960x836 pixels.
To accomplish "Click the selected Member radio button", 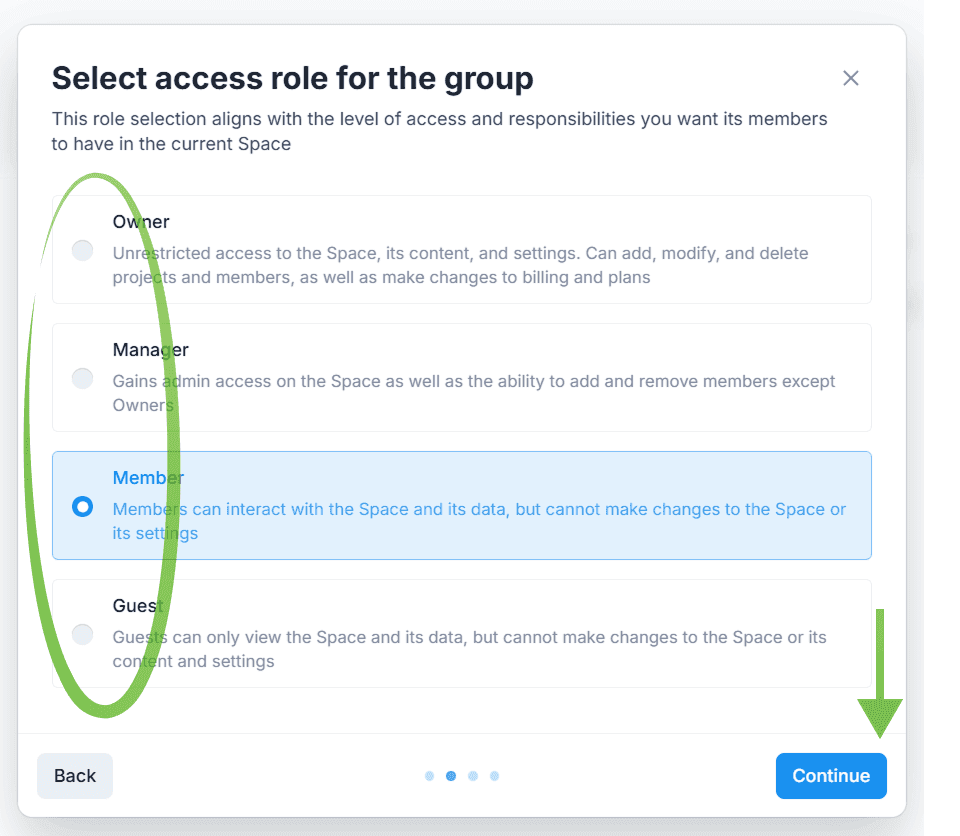I will click(x=83, y=506).
